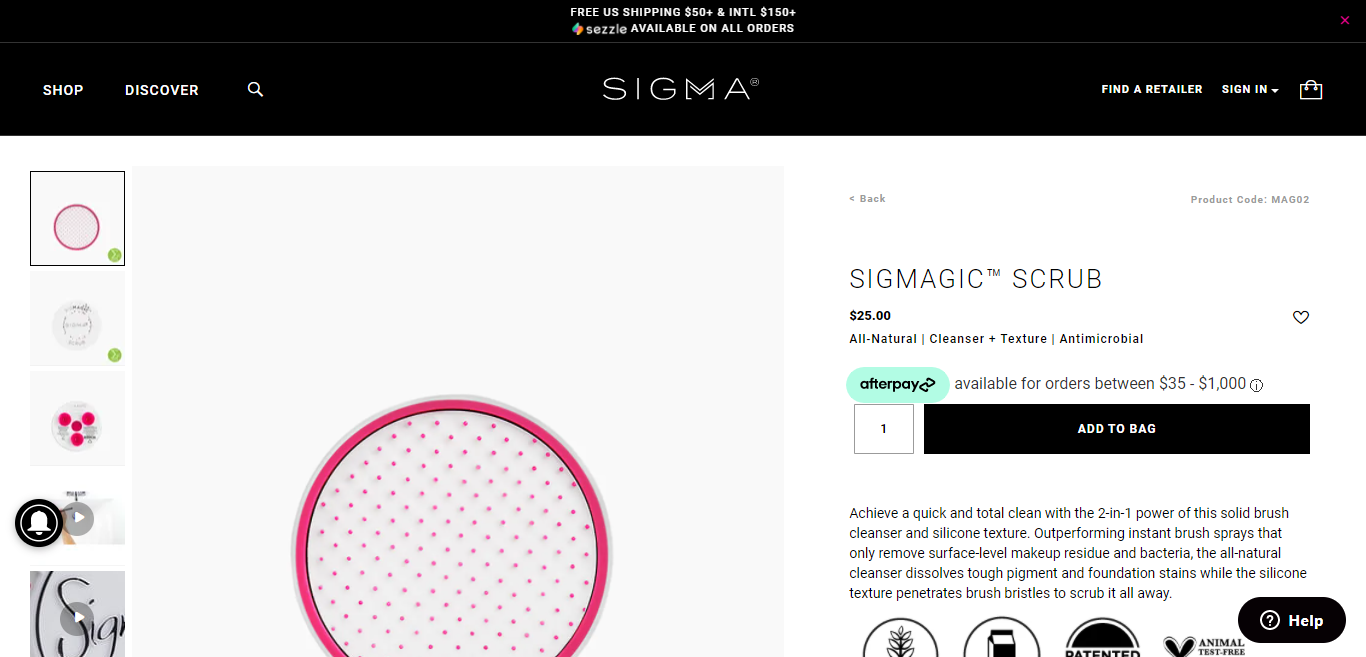This screenshot has height=657, width=1366.
Task: Click the Patented badge icon
Action: [1102, 640]
